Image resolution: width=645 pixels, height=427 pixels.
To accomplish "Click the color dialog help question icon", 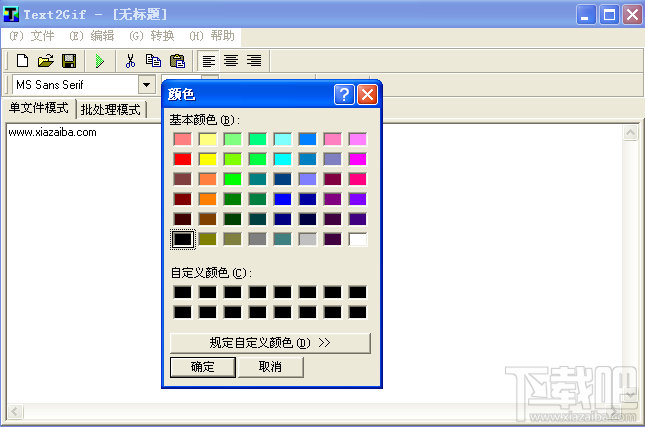I will (x=344, y=95).
